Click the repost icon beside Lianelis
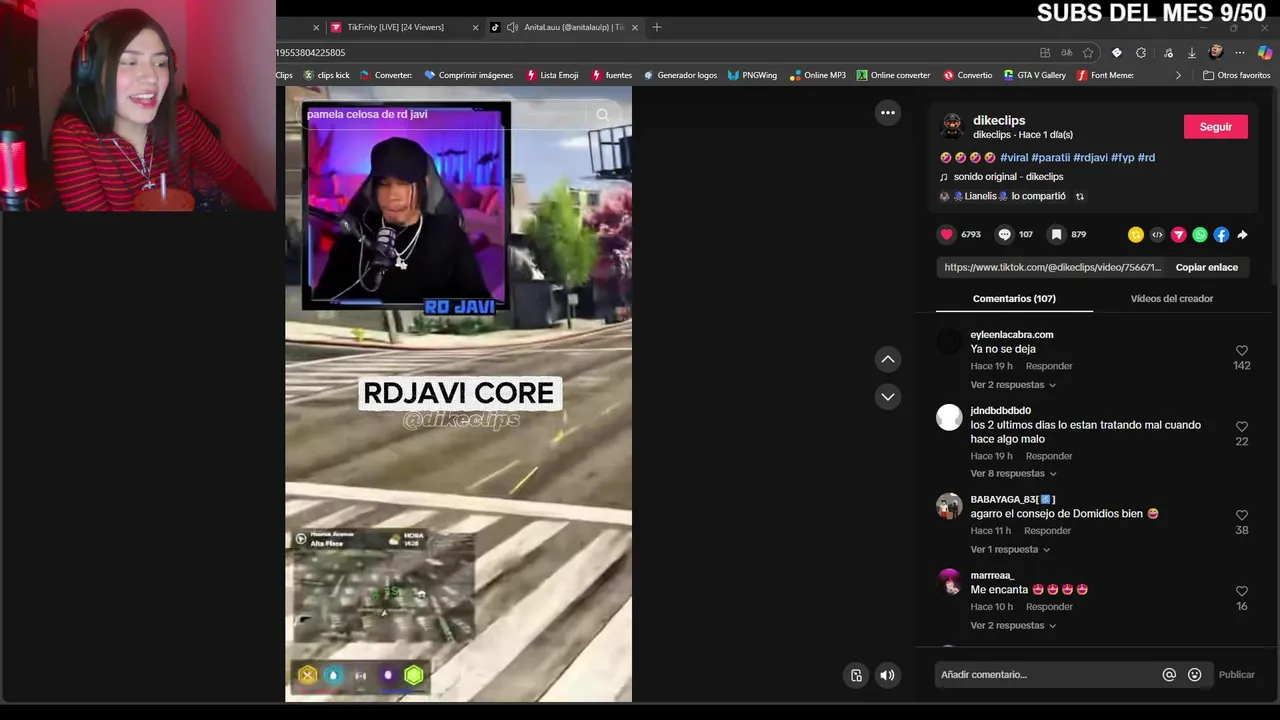Screen dimensions: 1280x720 1079,197
